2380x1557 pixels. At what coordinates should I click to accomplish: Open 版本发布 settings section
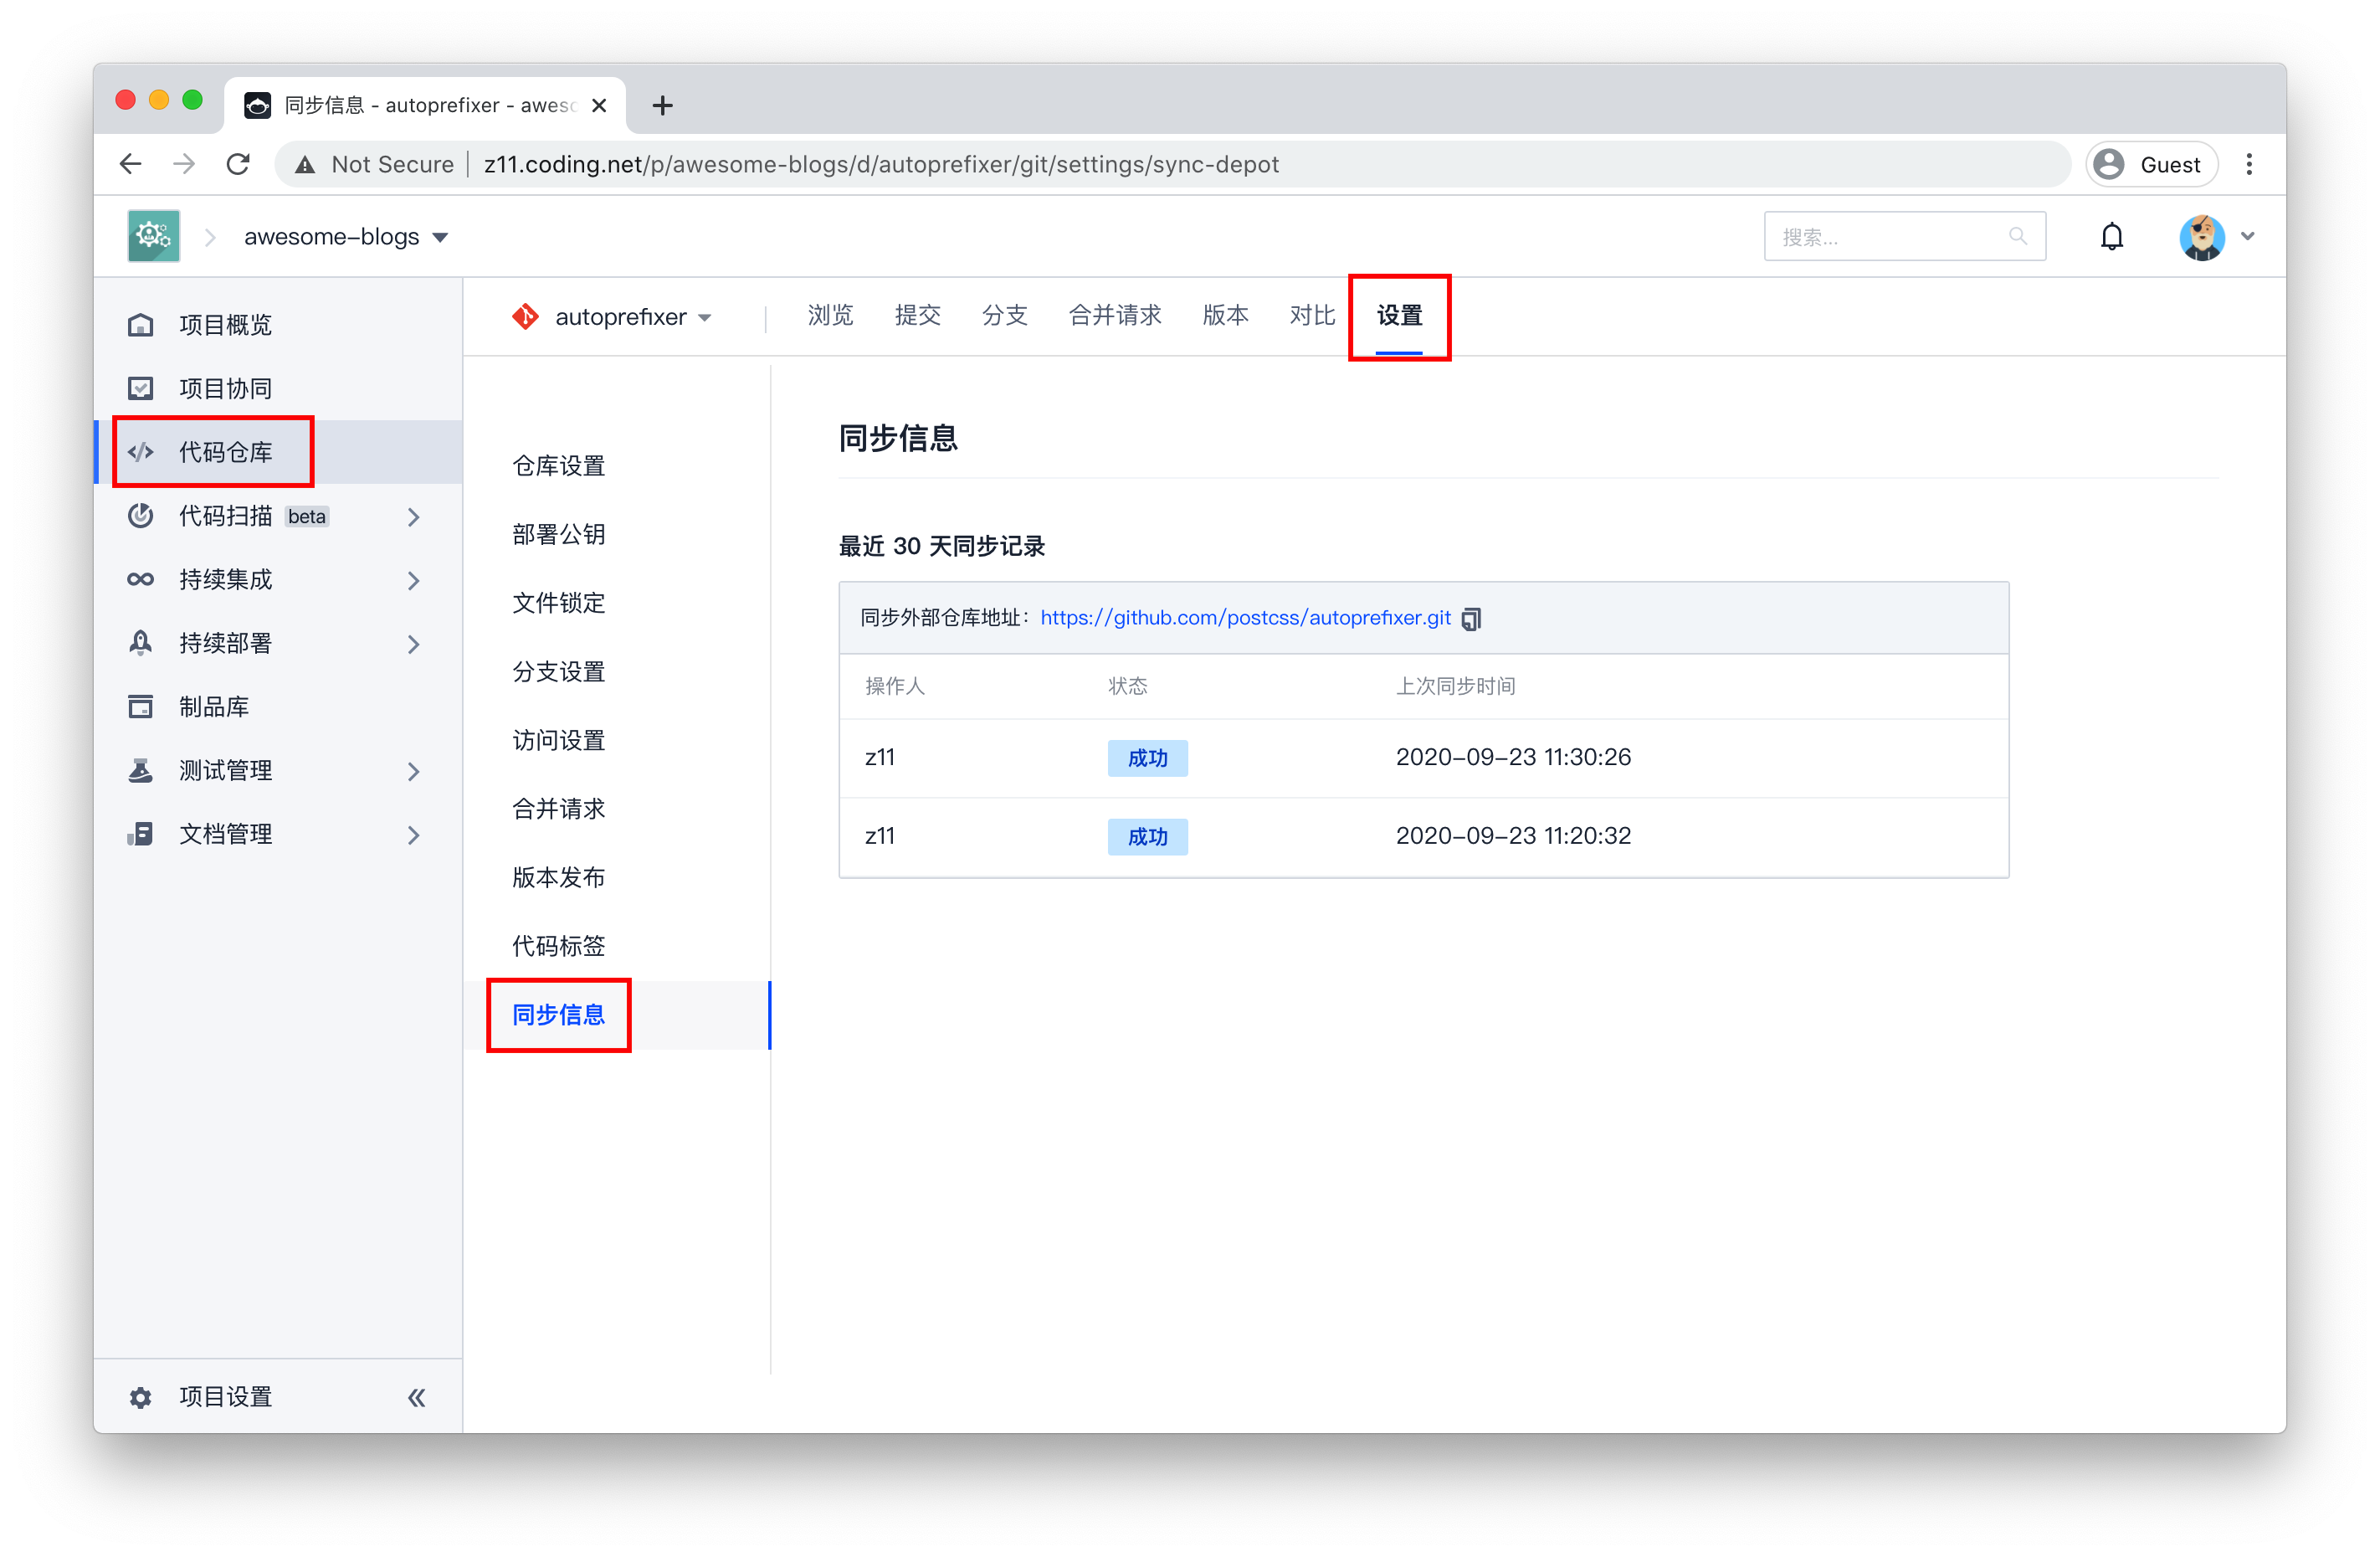click(x=559, y=877)
